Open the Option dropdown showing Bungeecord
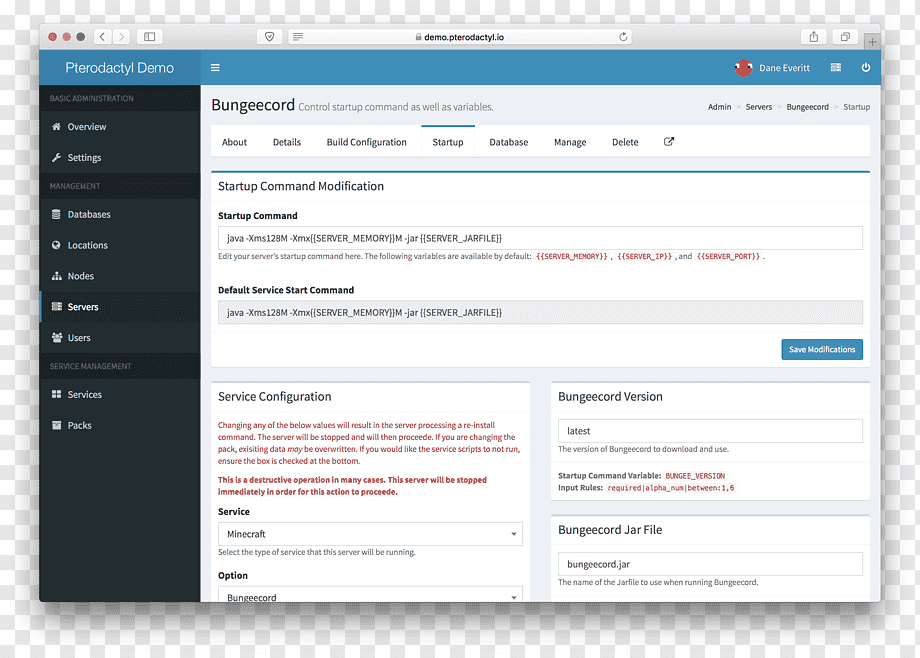The height and width of the screenshot is (658, 920). click(370, 596)
